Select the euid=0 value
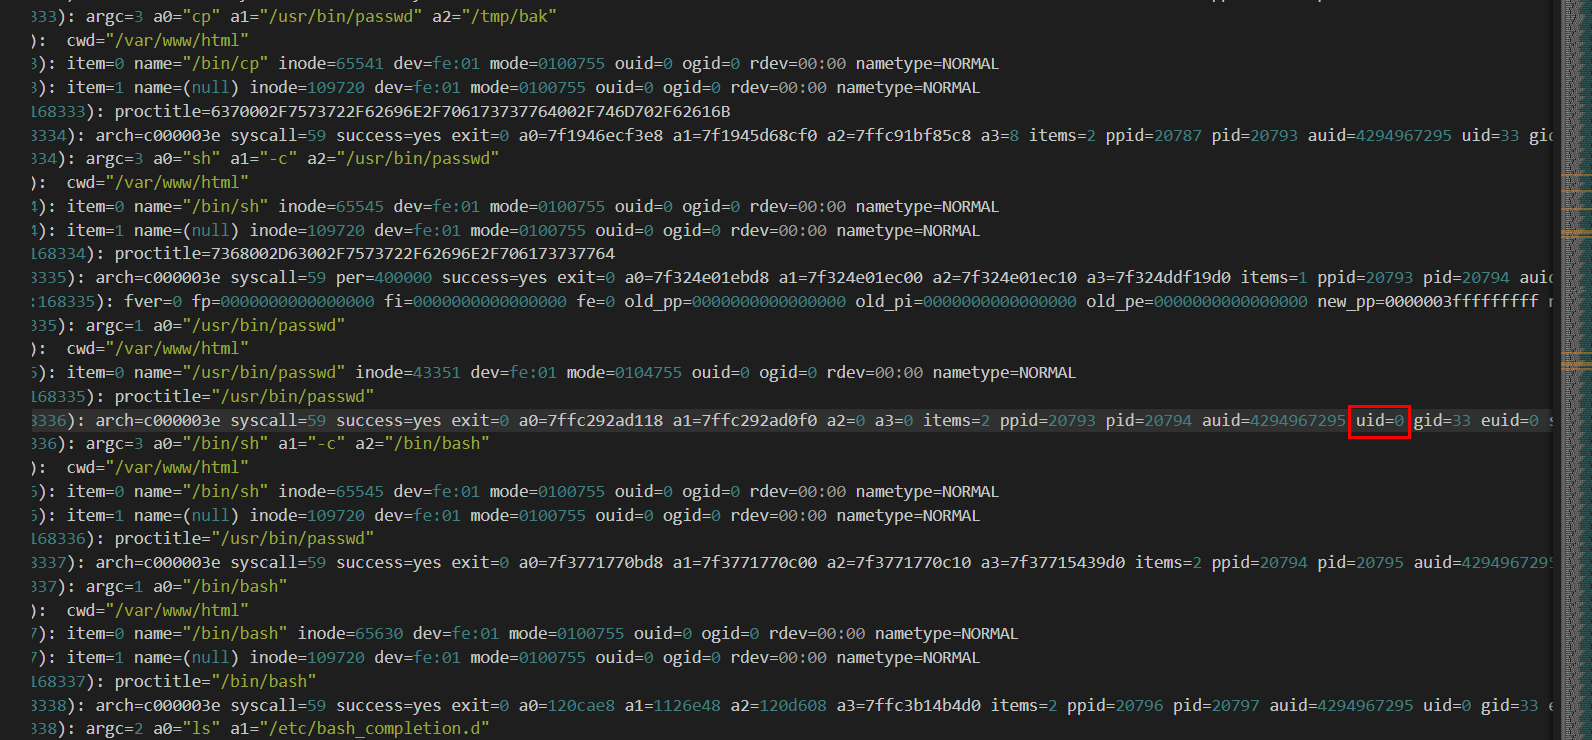1592x740 pixels. [x=1510, y=420]
